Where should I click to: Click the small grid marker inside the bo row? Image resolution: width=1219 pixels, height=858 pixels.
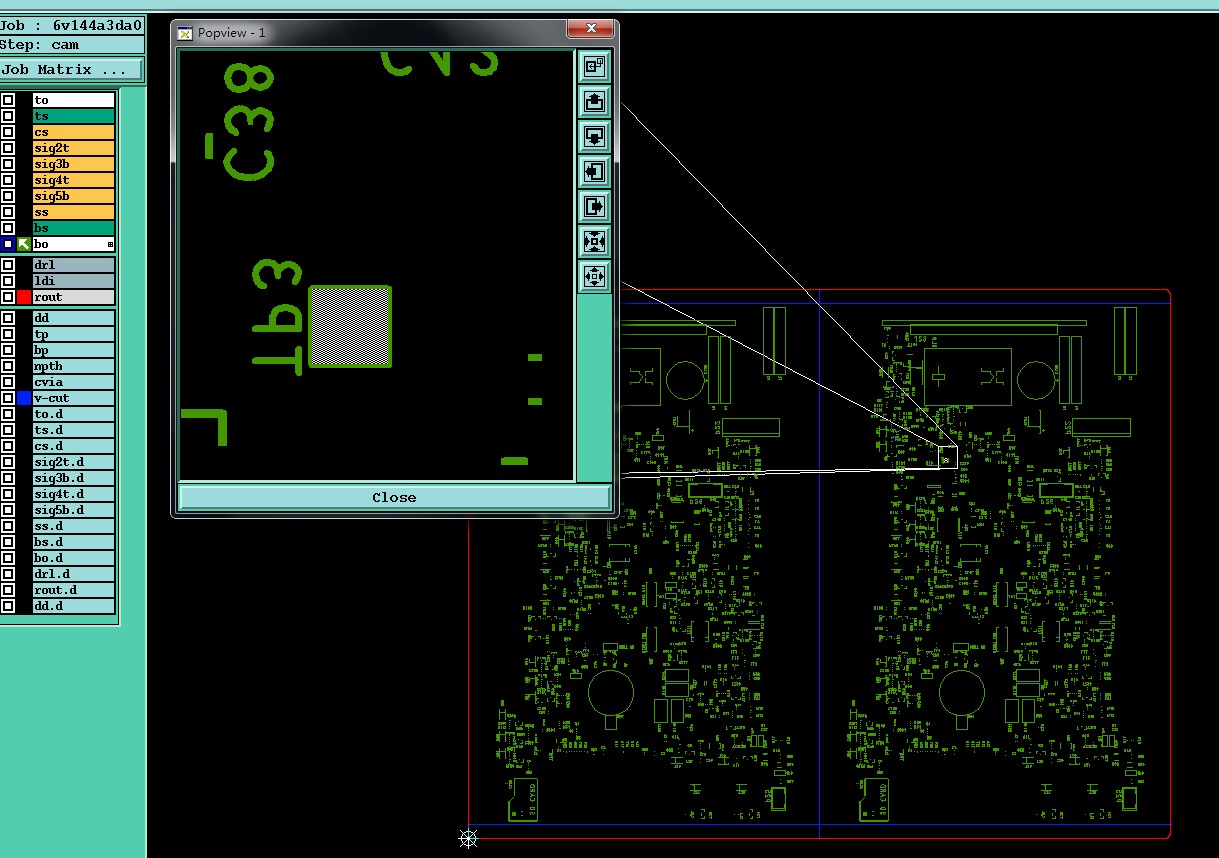[x=110, y=245]
